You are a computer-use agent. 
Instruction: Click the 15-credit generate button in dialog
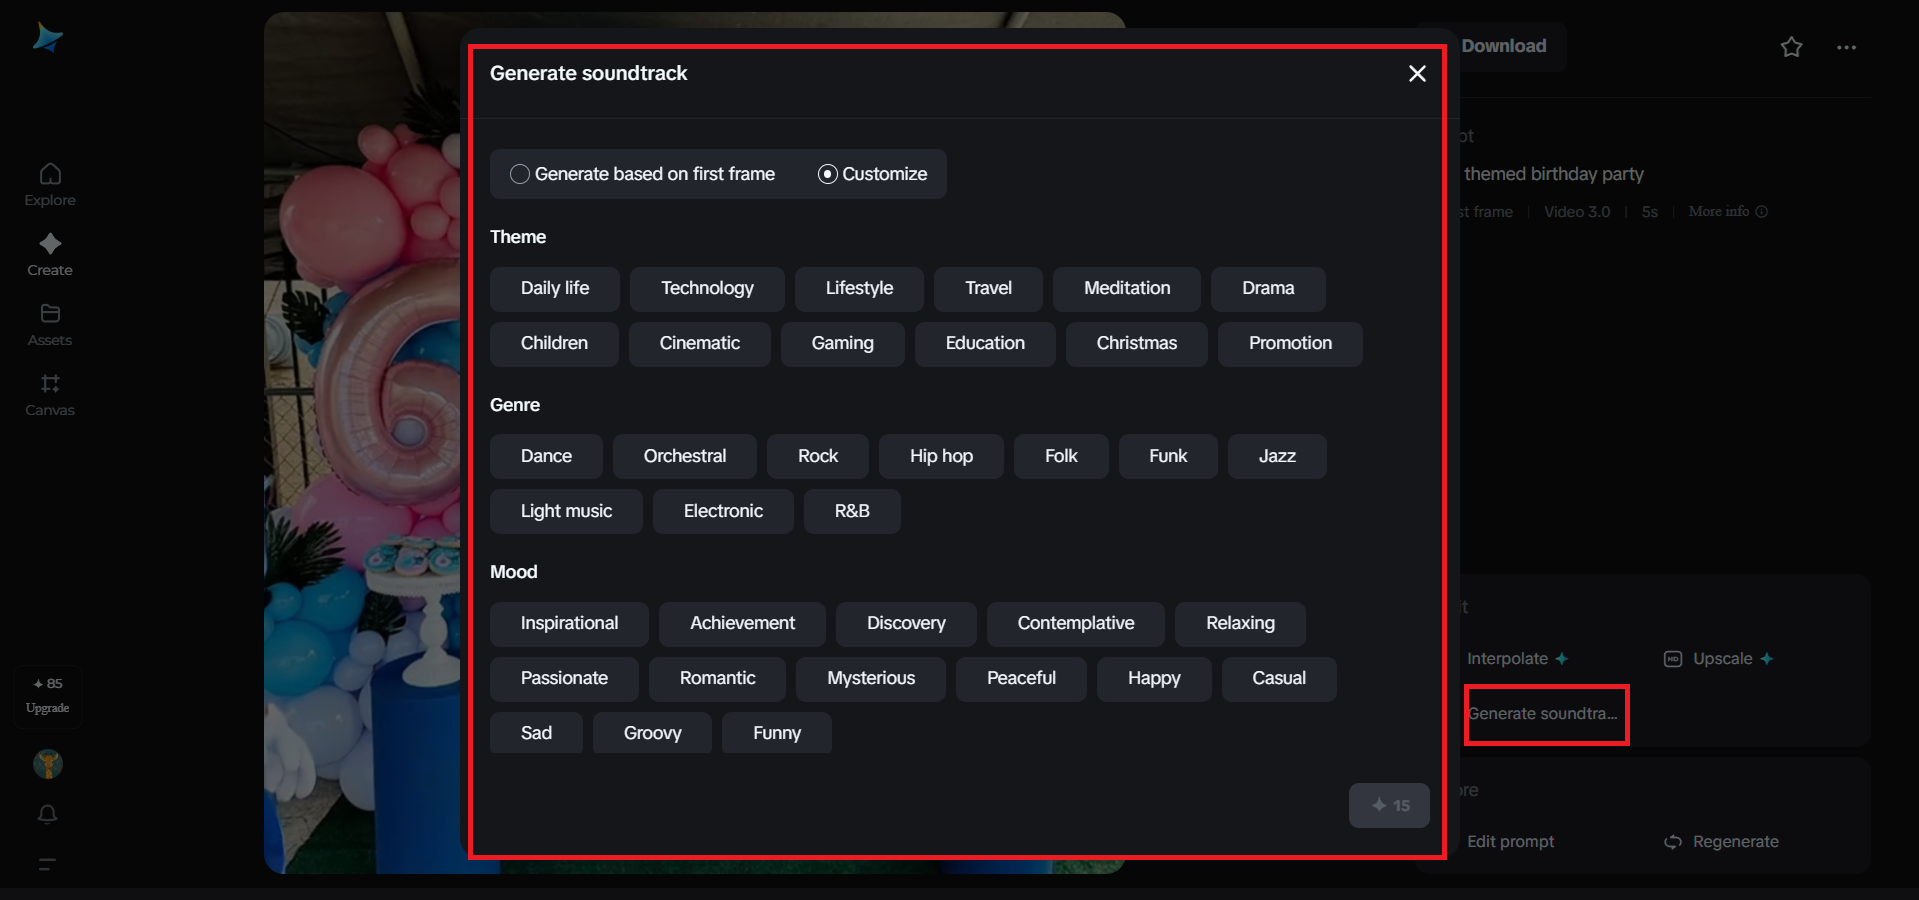(x=1388, y=805)
